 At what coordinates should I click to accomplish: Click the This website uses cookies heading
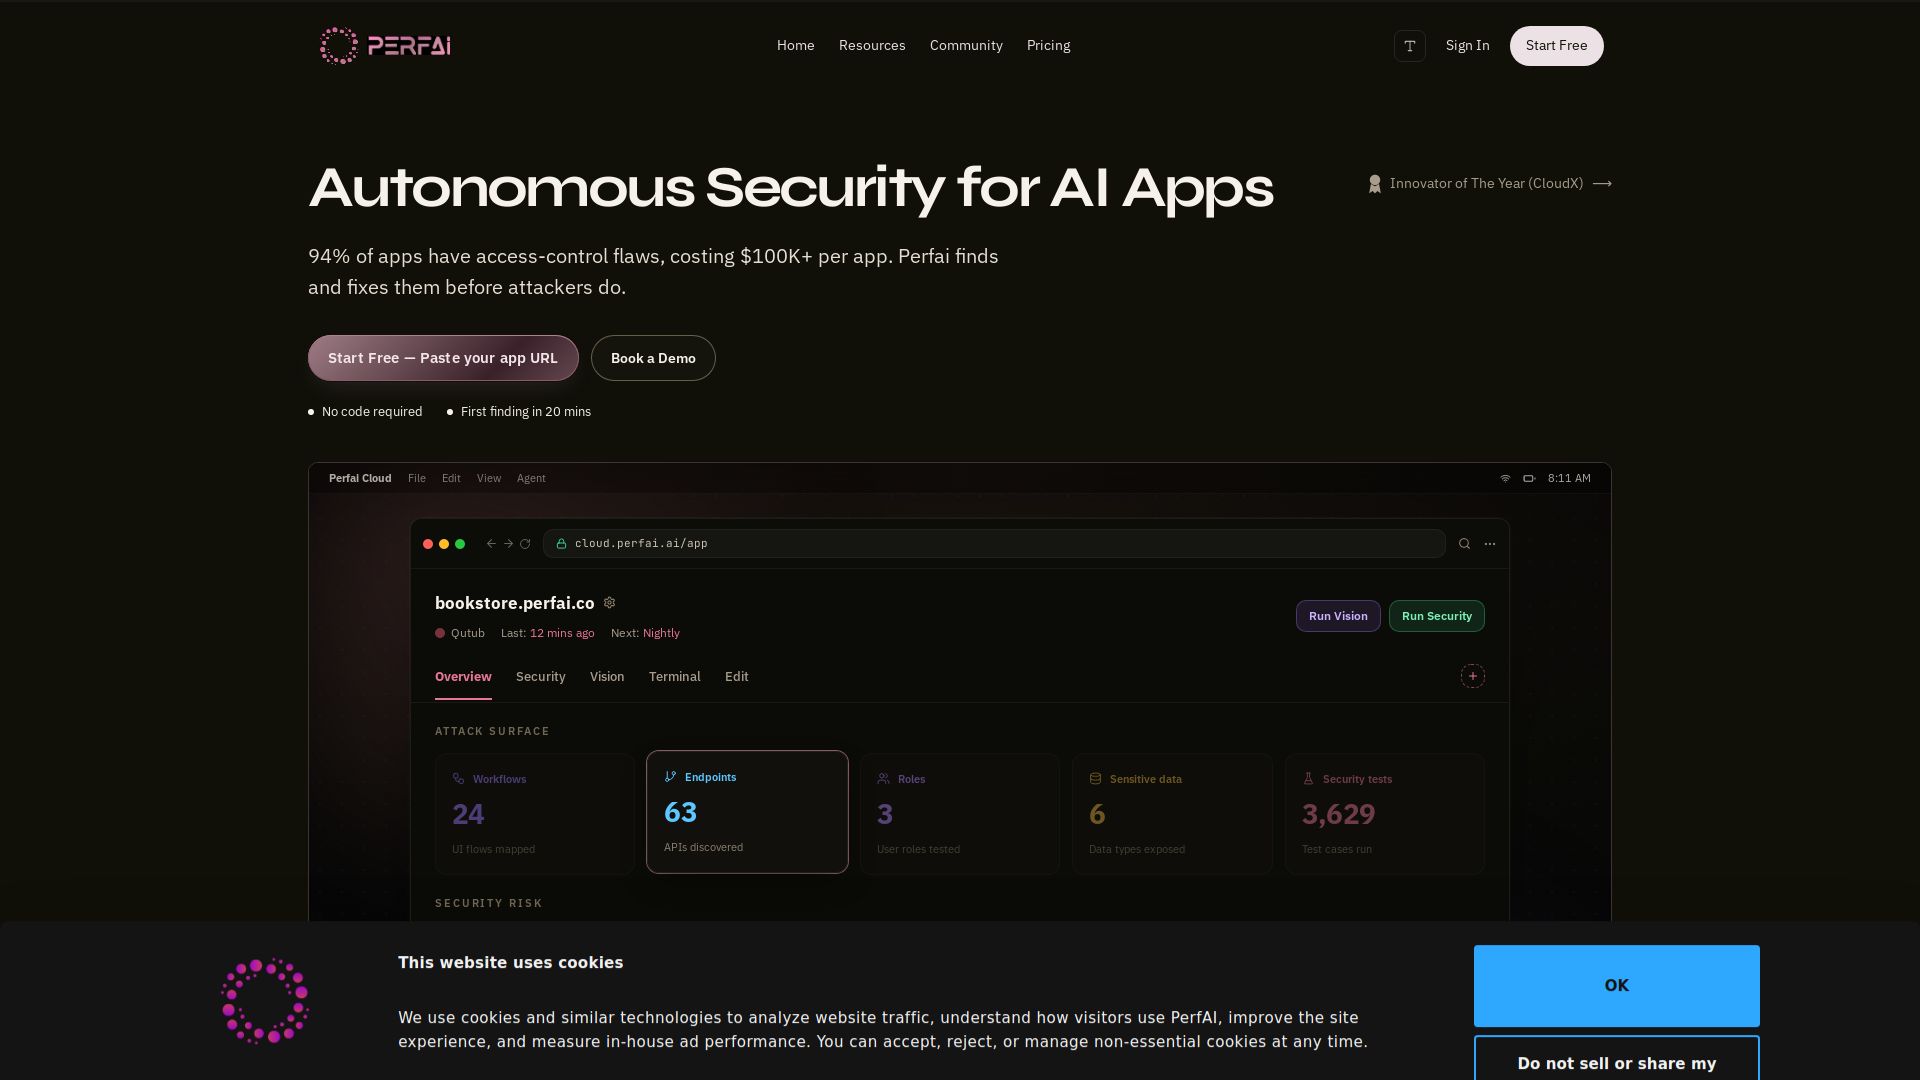point(511,963)
